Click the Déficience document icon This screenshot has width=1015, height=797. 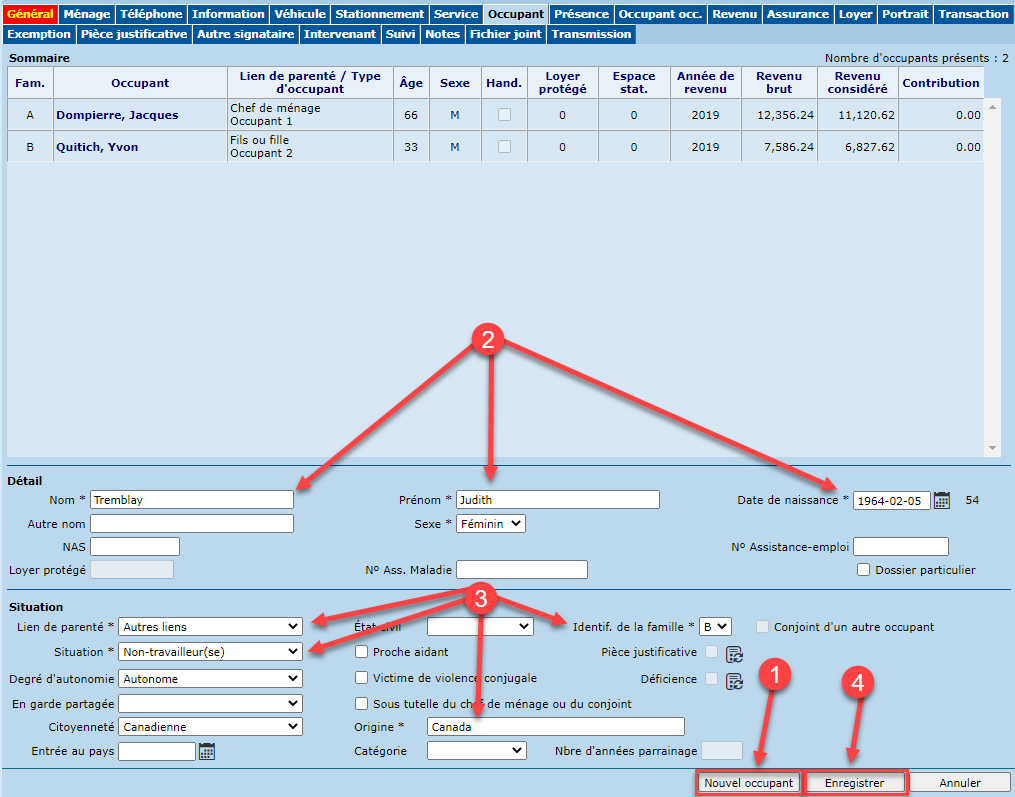(734, 681)
